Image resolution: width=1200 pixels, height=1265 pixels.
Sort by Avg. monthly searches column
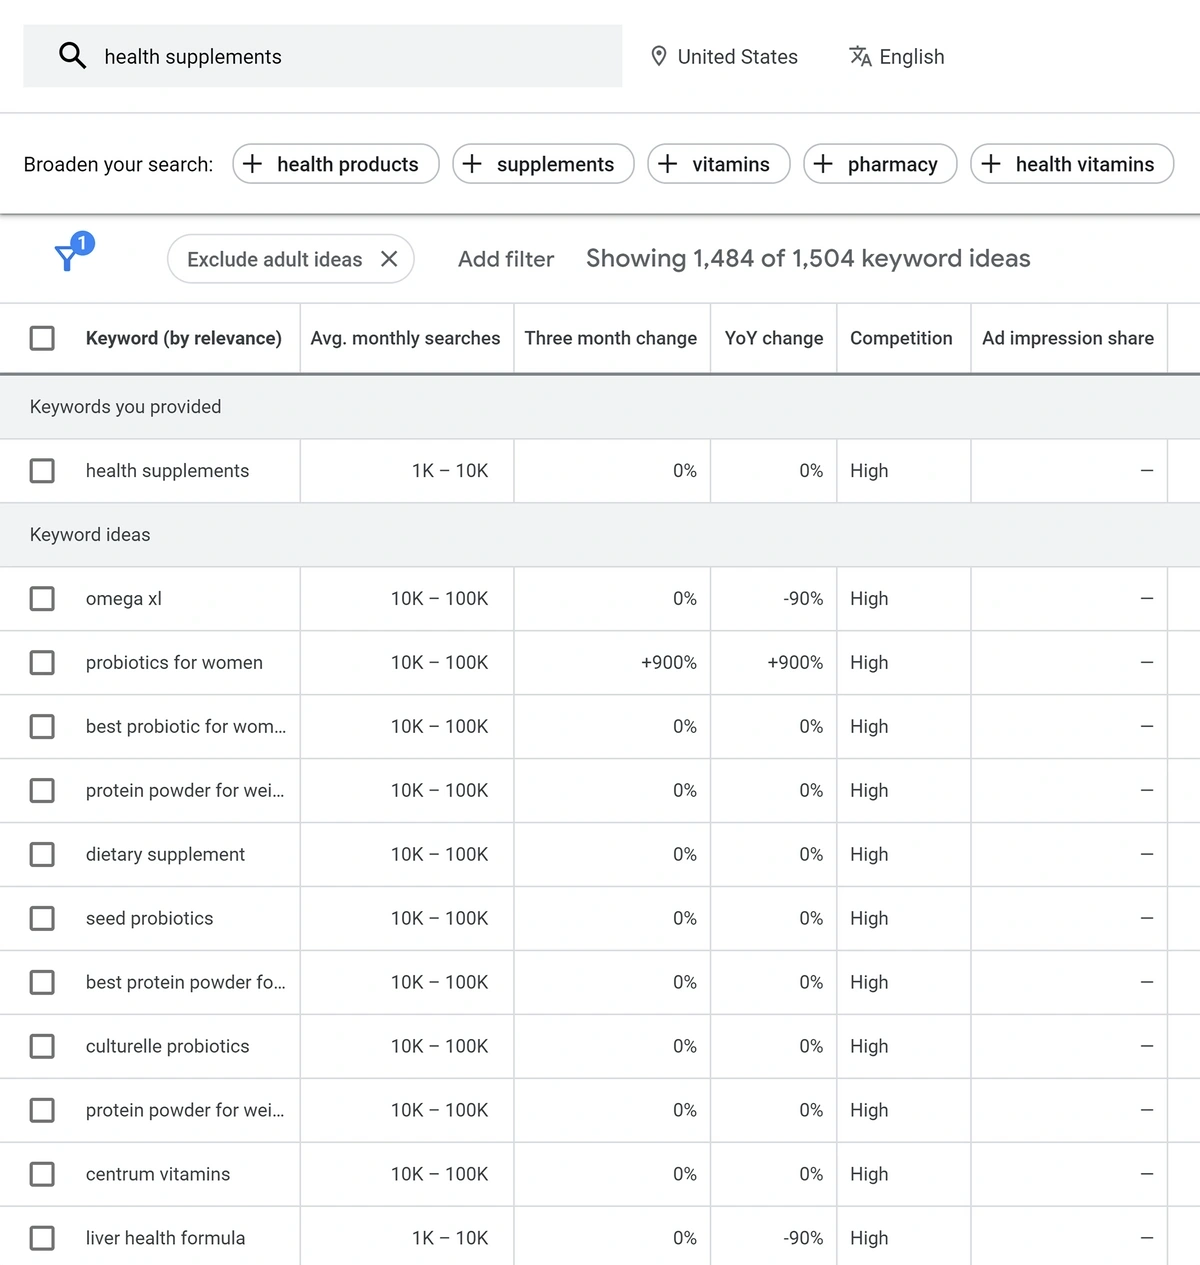[x=405, y=338]
